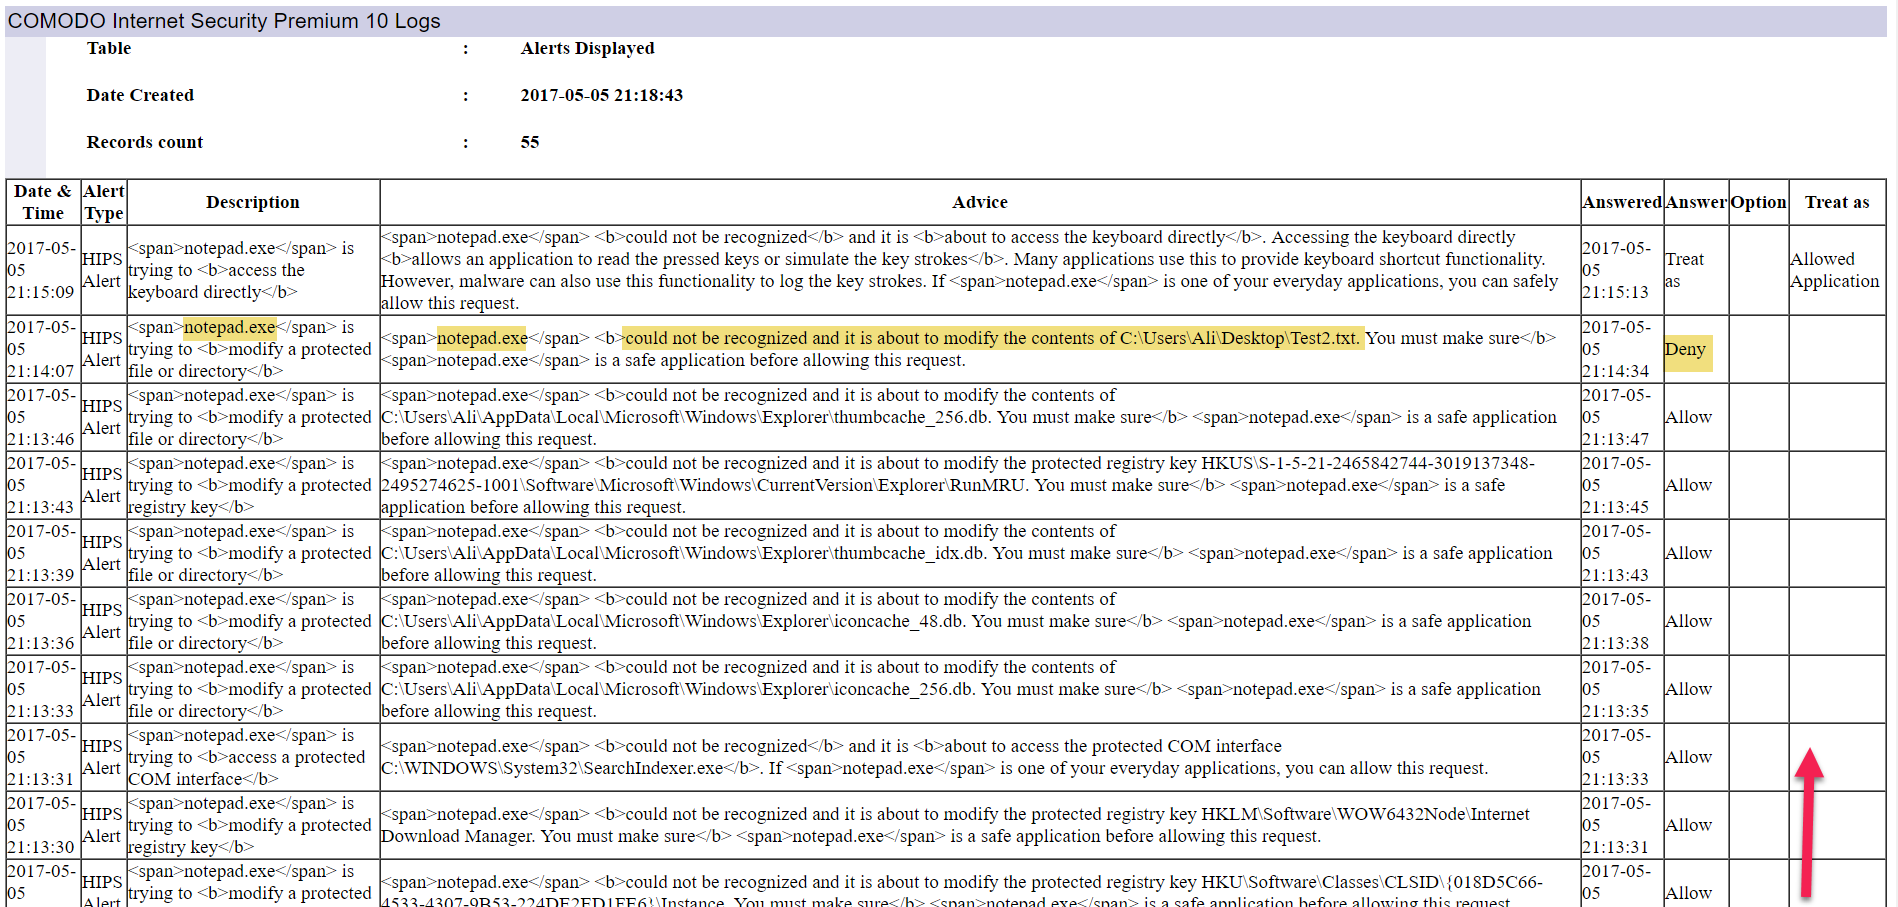The width and height of the screenshot is (1898, 907).
Task: Click the advice mentioning thumbcache_256.db
Action: pyautogui.click(x=968, y=417)
